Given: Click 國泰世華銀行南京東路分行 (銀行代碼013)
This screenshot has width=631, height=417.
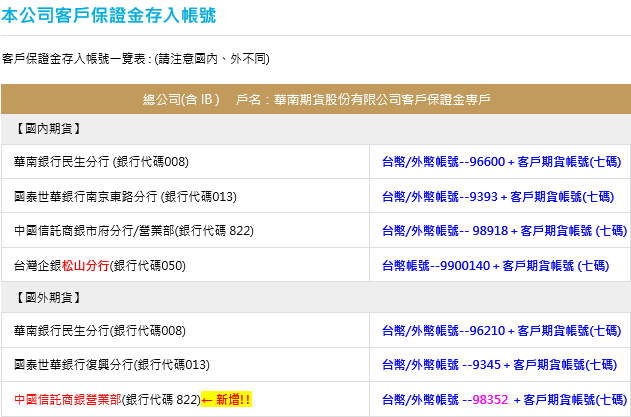Looking at the screenshot, I should coord(125,197).
